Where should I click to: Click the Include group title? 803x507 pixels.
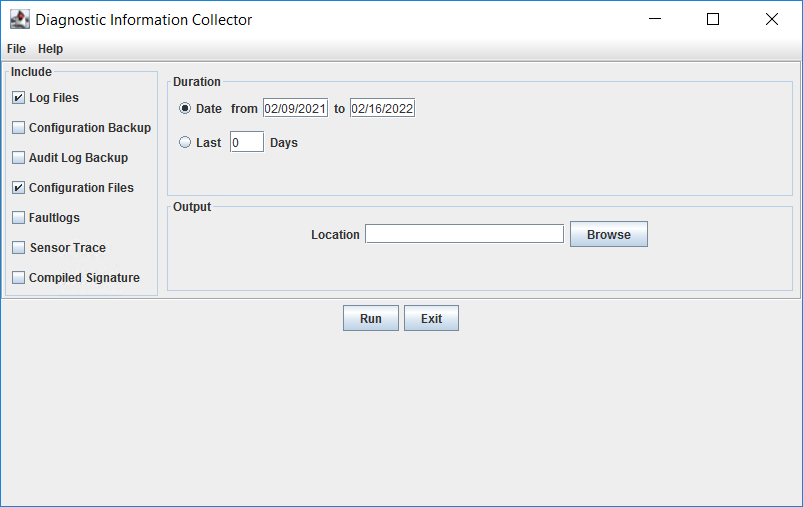(31, 72)
